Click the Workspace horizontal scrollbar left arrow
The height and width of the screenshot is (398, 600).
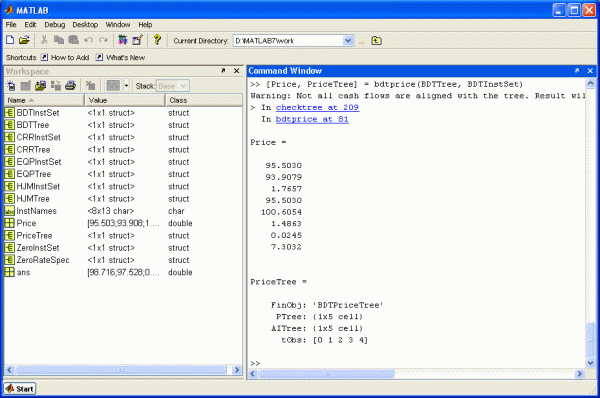[x=10, y=370]
